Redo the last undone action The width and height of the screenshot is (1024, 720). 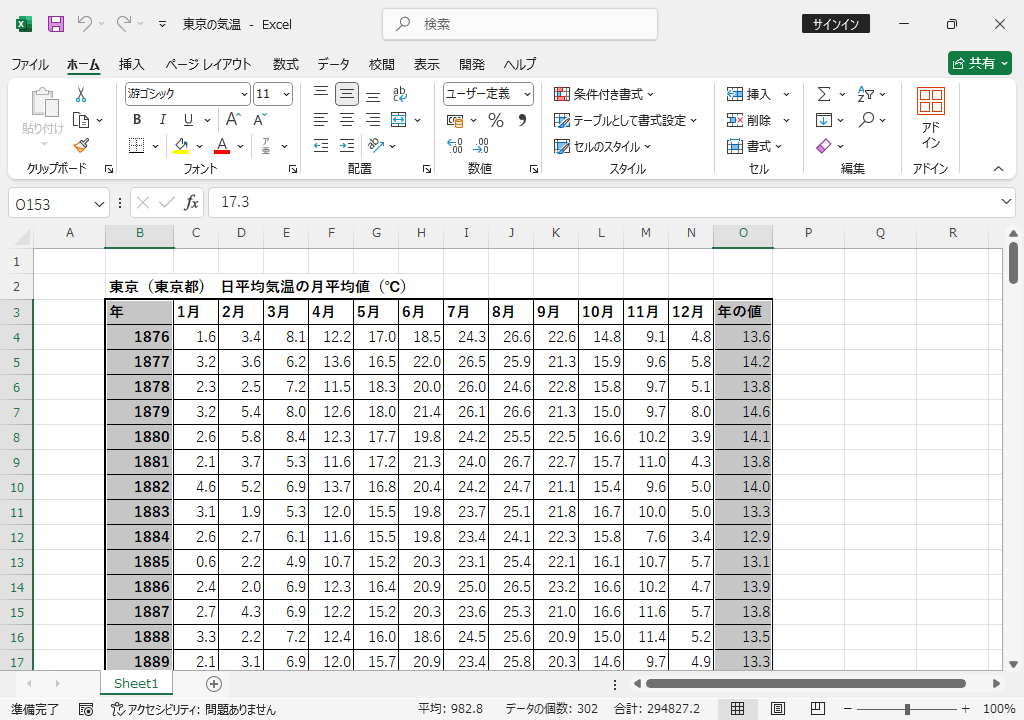pyautogui.click(x=123, y=24)
